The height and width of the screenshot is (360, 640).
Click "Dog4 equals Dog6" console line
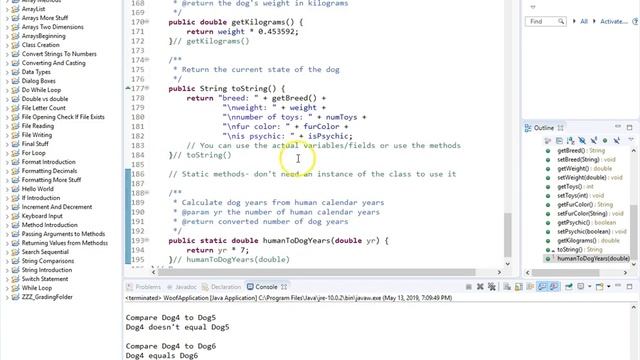click(x=162, y=356)
